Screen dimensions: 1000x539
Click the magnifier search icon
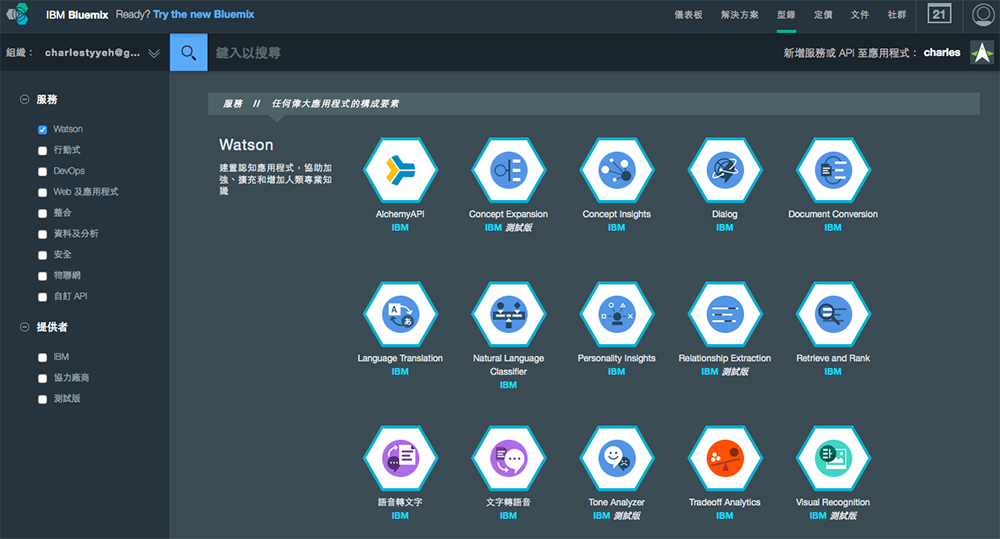[x=188, y=52]
